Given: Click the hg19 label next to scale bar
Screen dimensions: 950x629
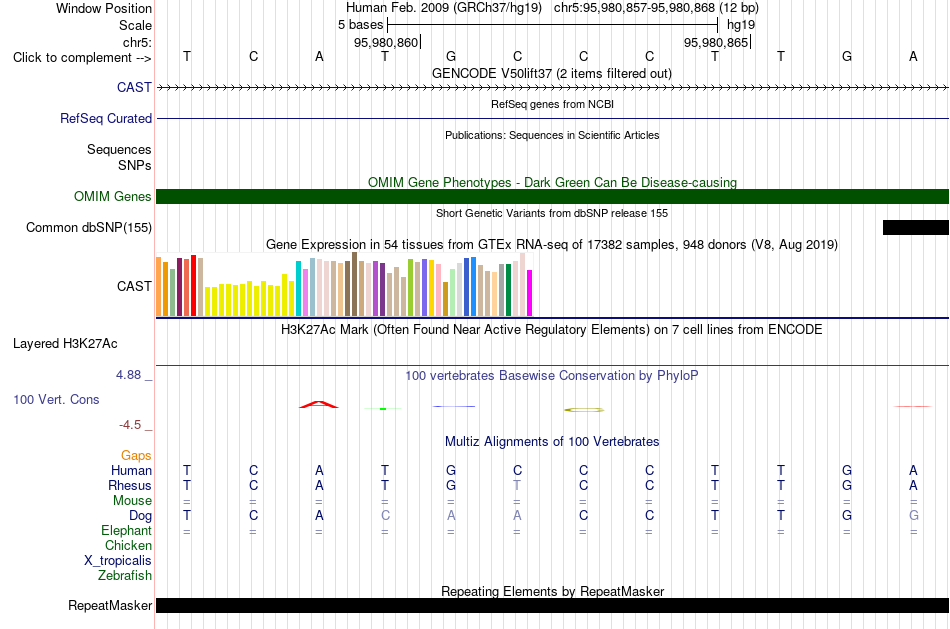Looking at the screenshot, I should pyautogui.click(x=741, y=25).
